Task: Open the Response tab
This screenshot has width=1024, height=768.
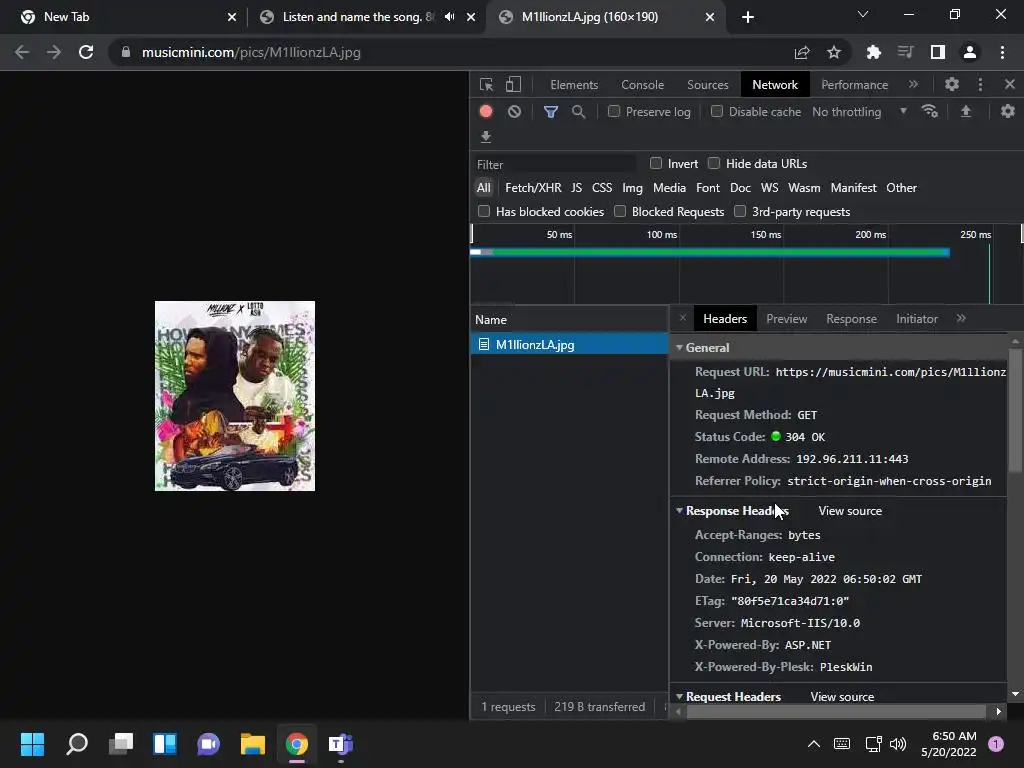Action: pyautogui.click(x=852, y=319)
